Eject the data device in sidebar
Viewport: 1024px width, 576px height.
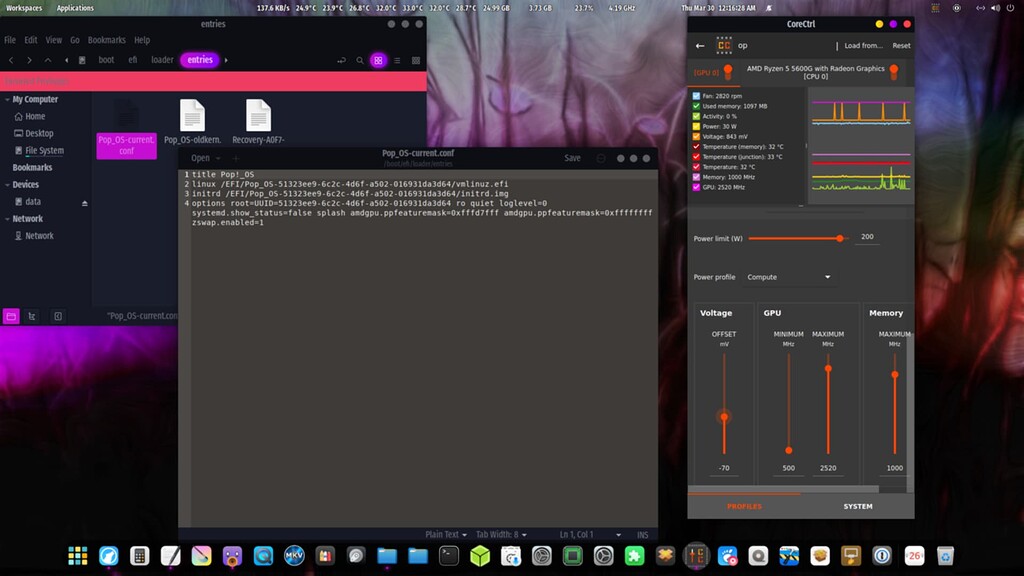tap(85, 203)
